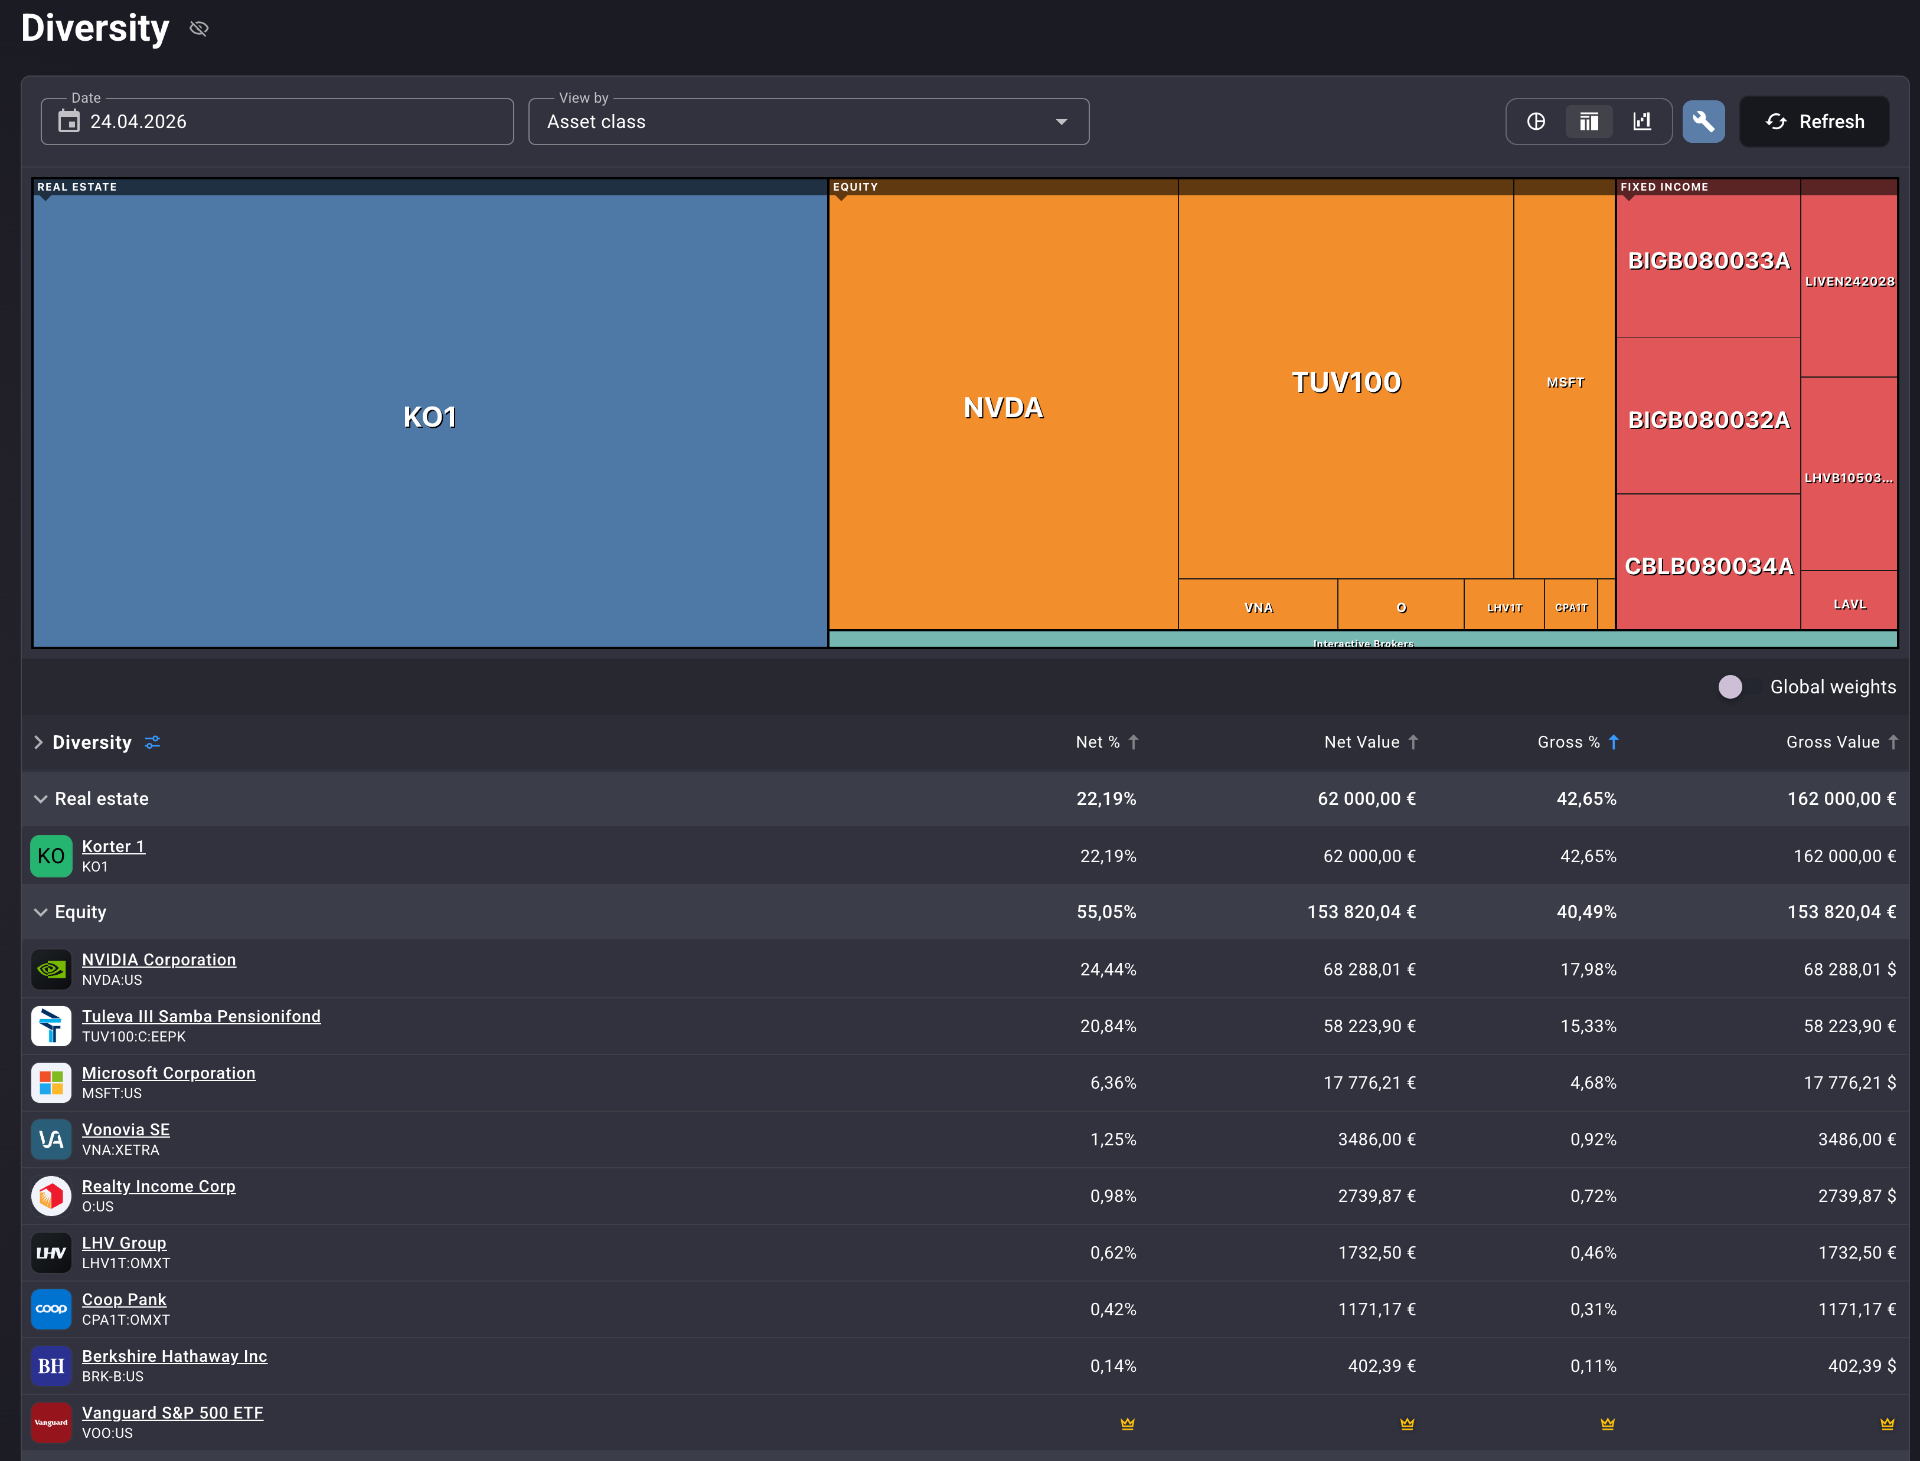Switch to pie chart view icon
The image size is (1920, 1461).
(1536, 122)
